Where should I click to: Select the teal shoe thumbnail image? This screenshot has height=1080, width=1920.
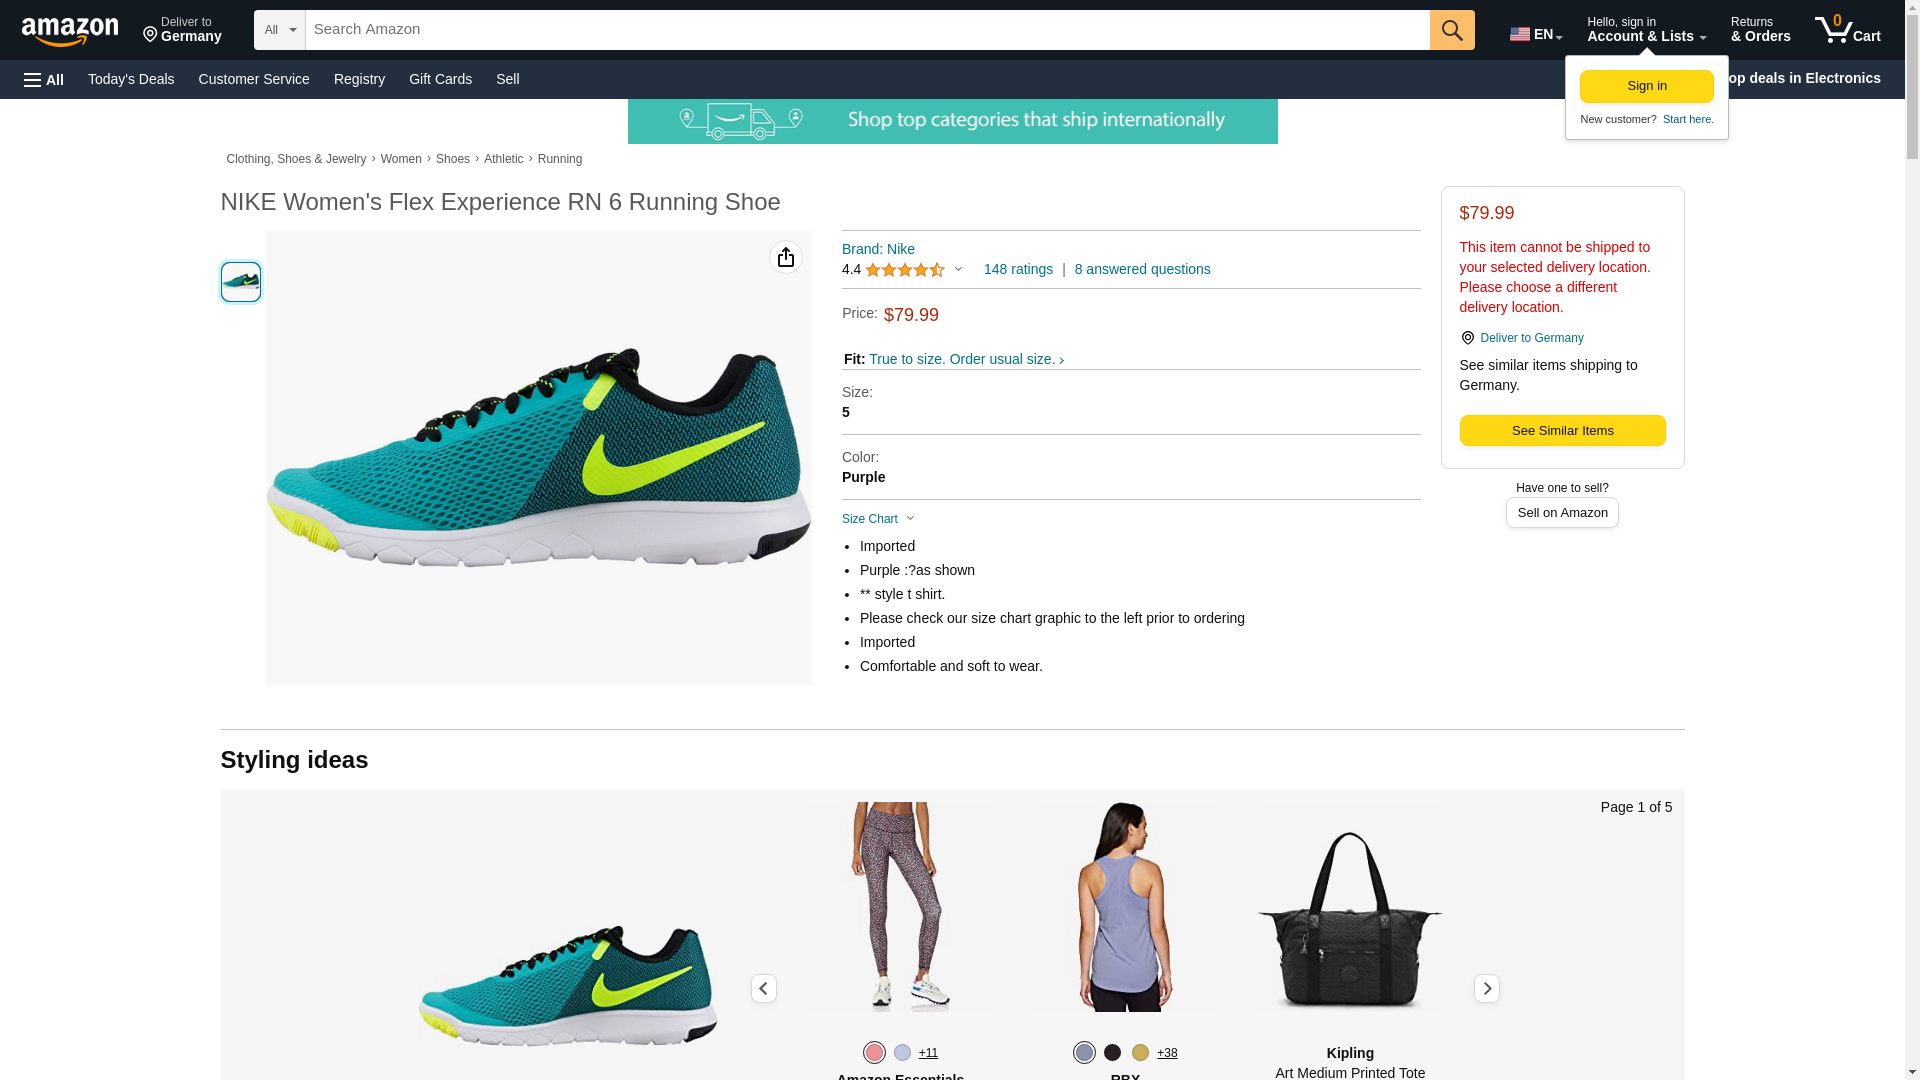click(241, 282)
